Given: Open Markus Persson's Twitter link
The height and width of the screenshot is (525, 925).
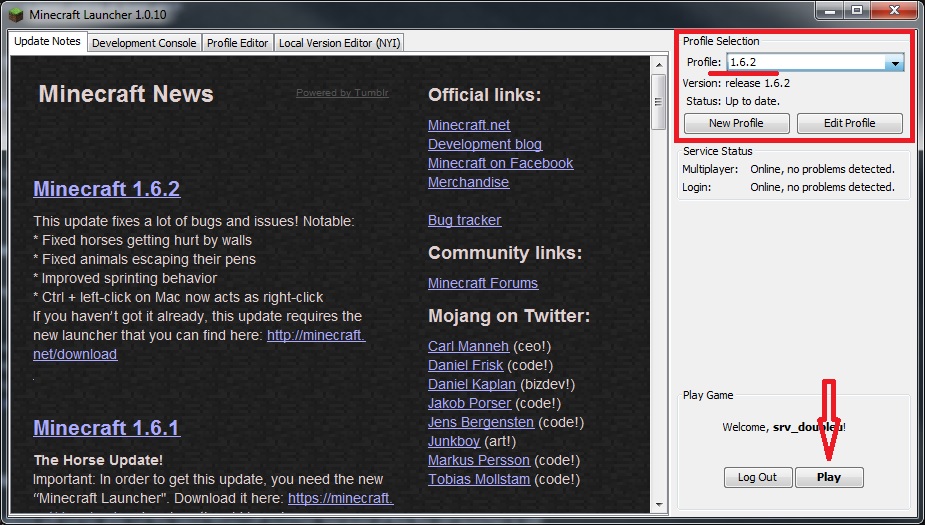Looking at the screenshot, I should tap(479, 460).
